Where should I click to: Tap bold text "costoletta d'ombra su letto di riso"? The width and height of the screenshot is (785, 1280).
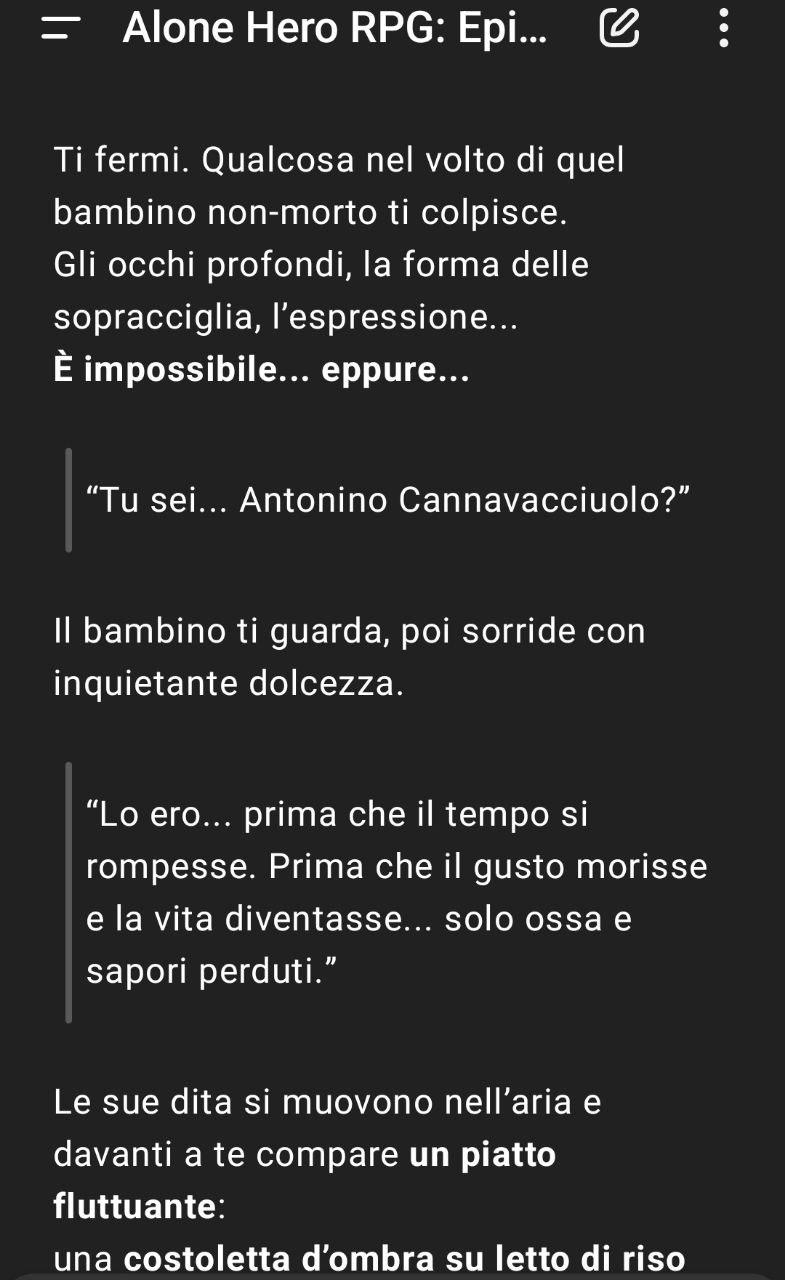(405, 1258)
